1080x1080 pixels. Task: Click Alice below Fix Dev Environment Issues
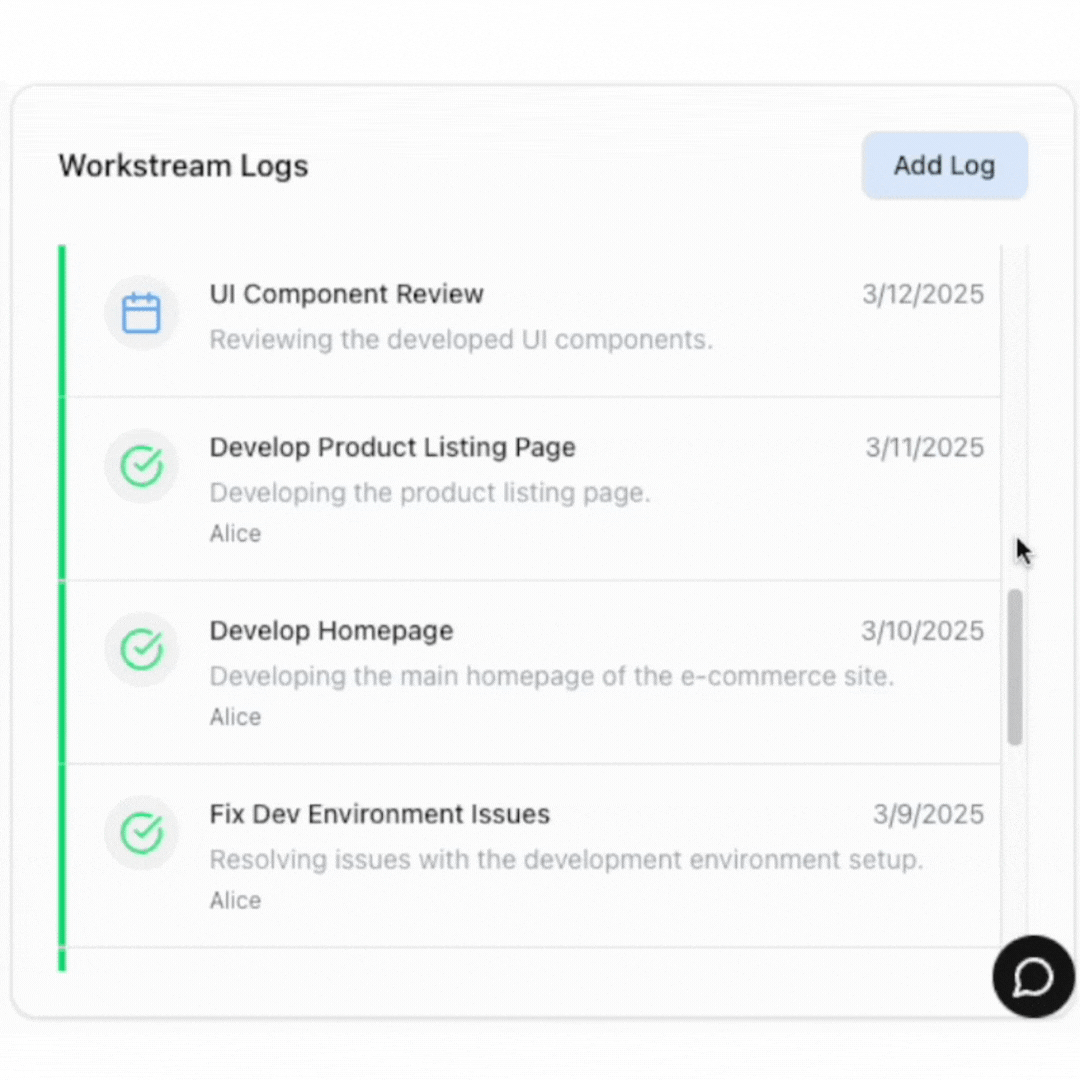(x=235, y=900)
